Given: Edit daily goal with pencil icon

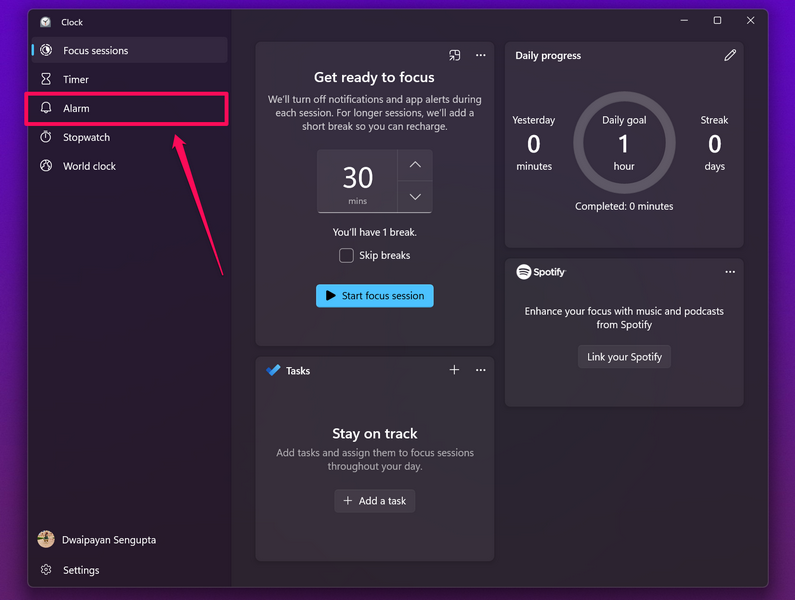Looking at the screenshot, I should 730,56.
